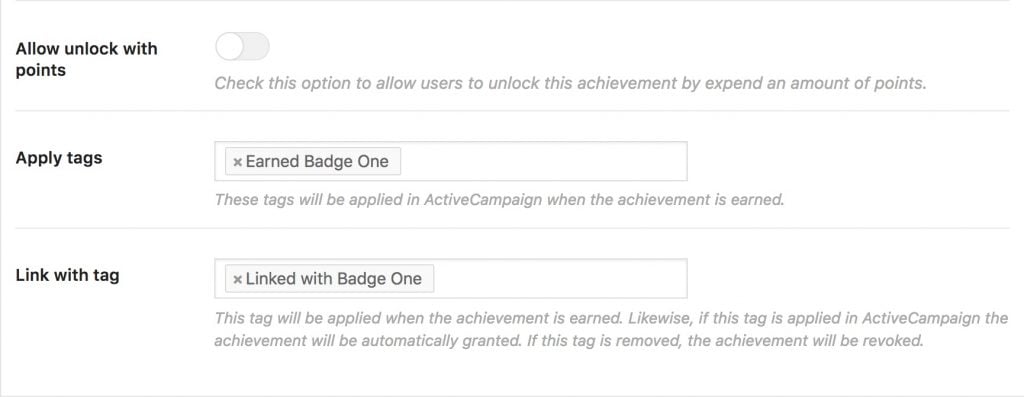Viewport: 1024px width, 397px height.
Task: Click the Allow unlock with points label
Action: click(x=86, y=59)
